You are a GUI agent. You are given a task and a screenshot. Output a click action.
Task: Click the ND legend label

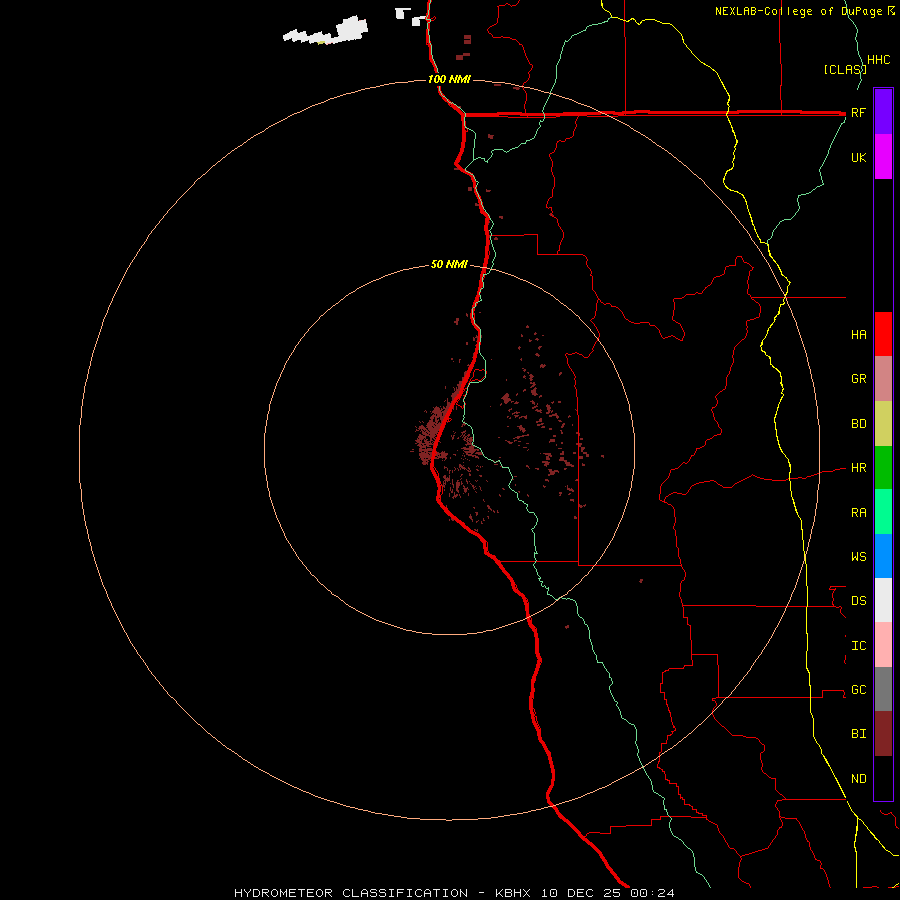(858, 779)
